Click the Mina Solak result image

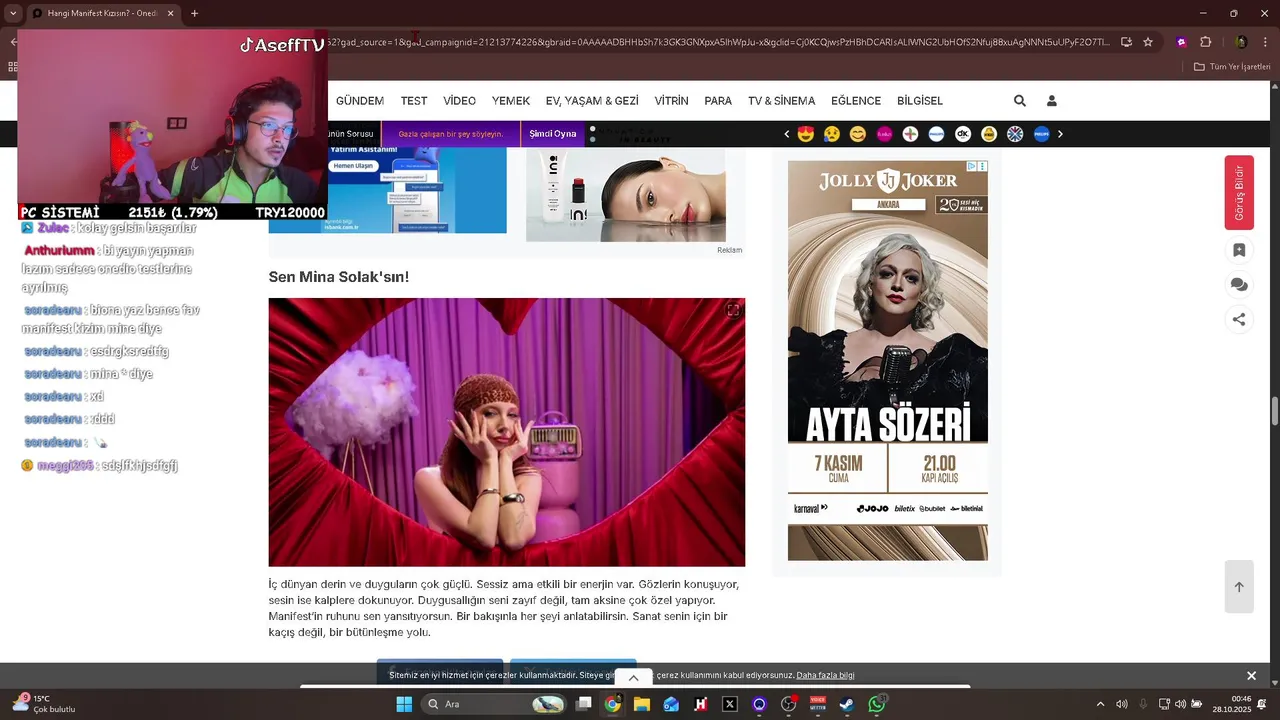coord(507,432)
